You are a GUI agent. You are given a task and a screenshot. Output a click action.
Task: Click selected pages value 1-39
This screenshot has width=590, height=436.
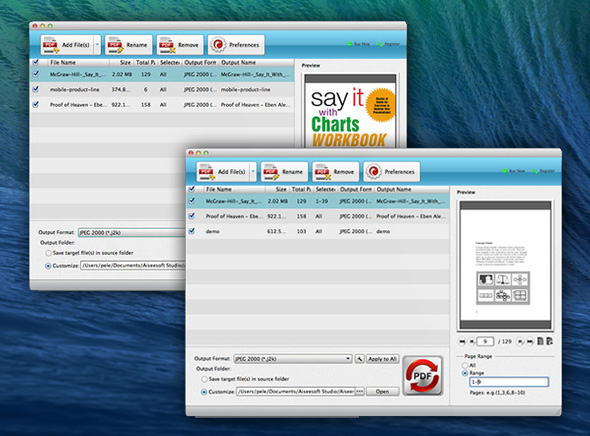[x=322, y=201]
